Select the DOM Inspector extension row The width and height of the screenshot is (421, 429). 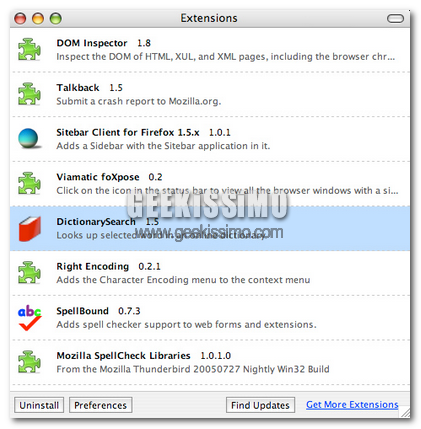click(210, 50)
